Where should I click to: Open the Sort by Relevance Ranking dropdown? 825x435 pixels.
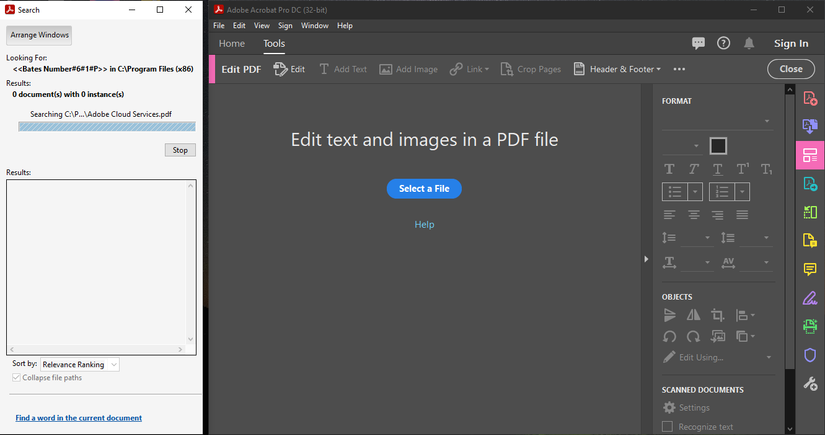tap(79, 365)
